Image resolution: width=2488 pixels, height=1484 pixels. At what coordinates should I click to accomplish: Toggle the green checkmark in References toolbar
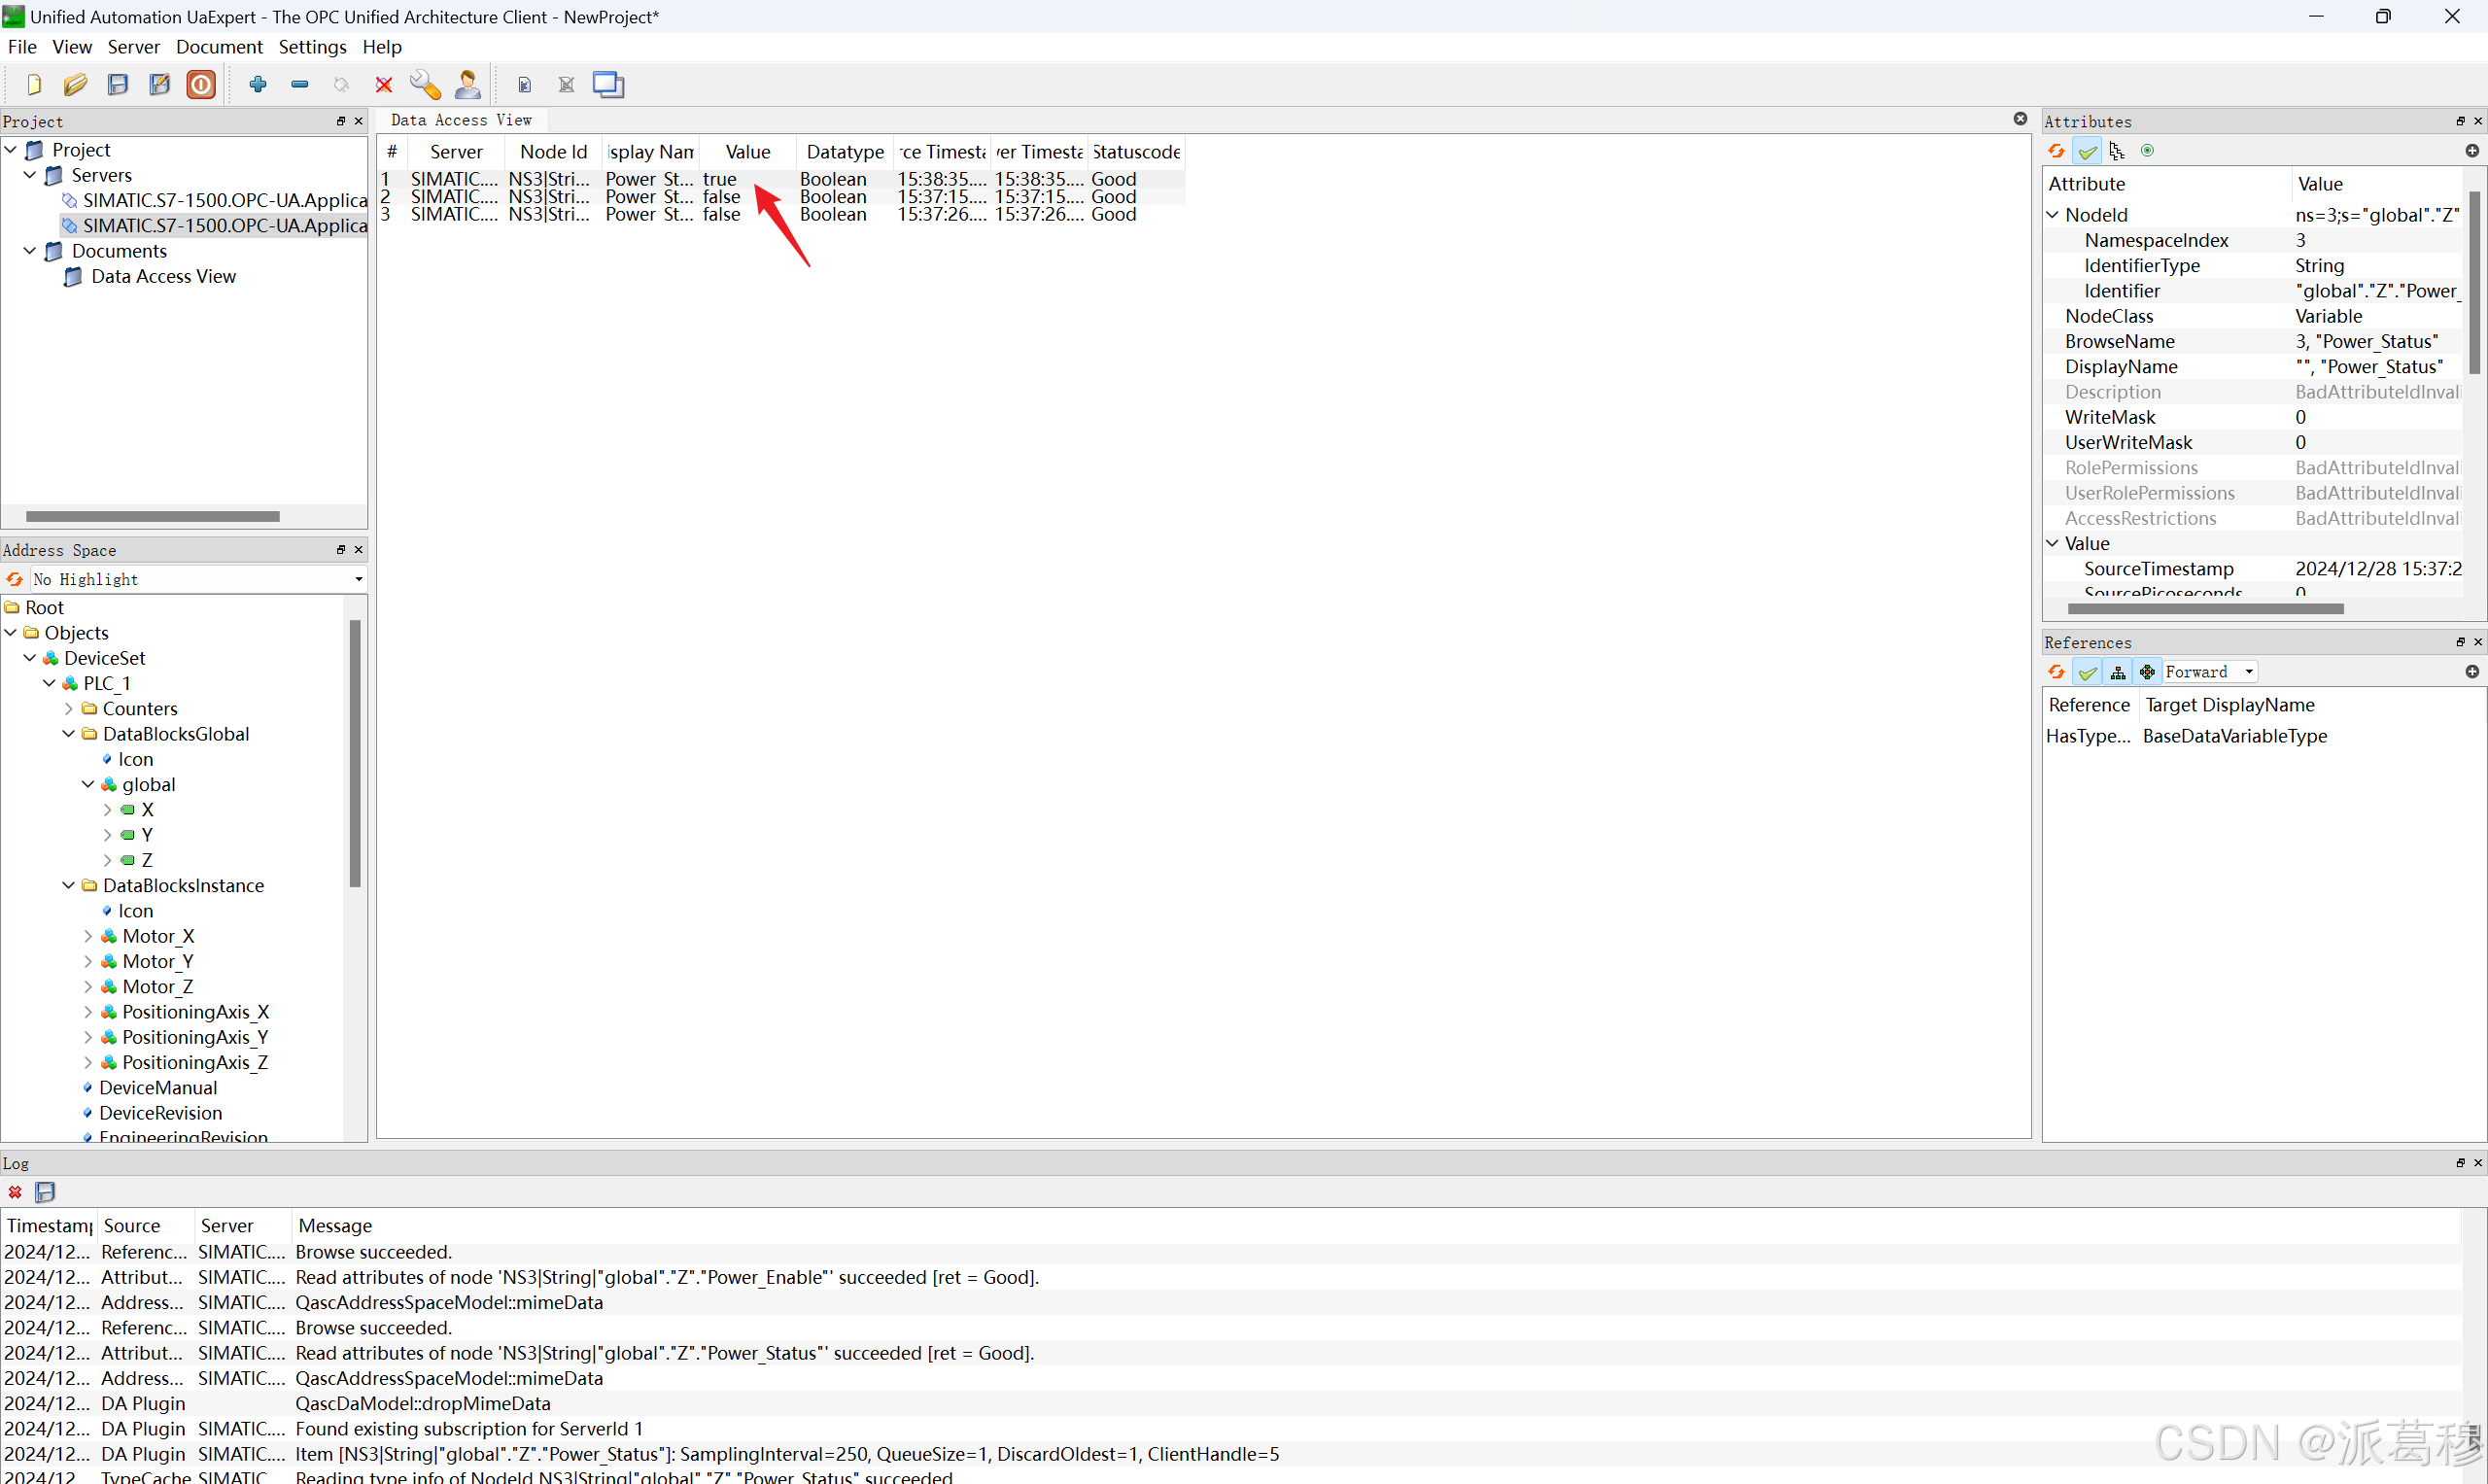click(2087, 672)
